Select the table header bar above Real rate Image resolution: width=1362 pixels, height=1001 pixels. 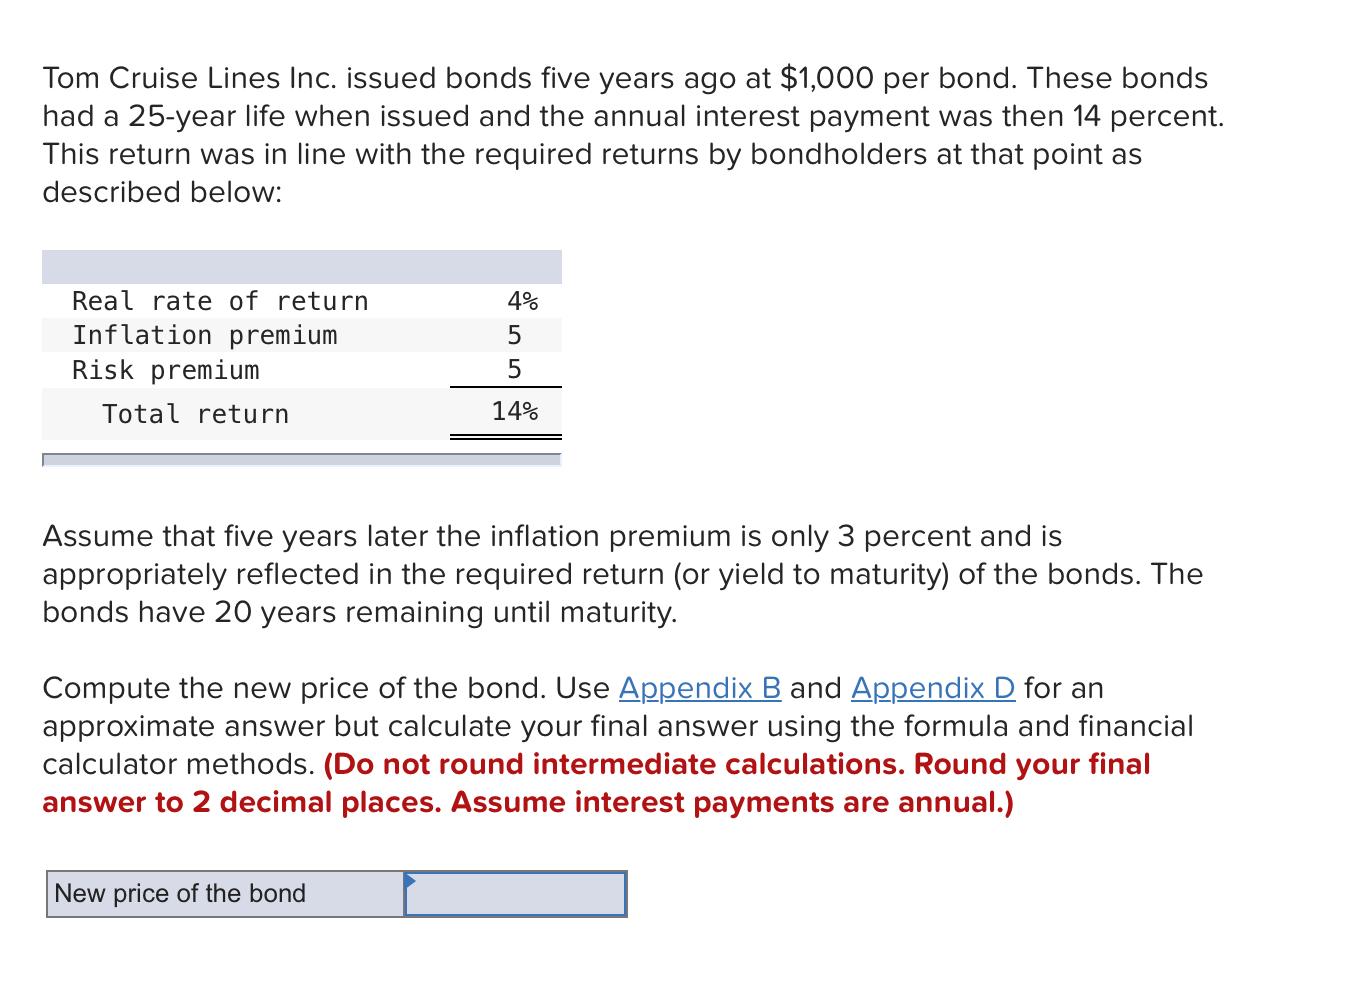(x=300, y=266)
